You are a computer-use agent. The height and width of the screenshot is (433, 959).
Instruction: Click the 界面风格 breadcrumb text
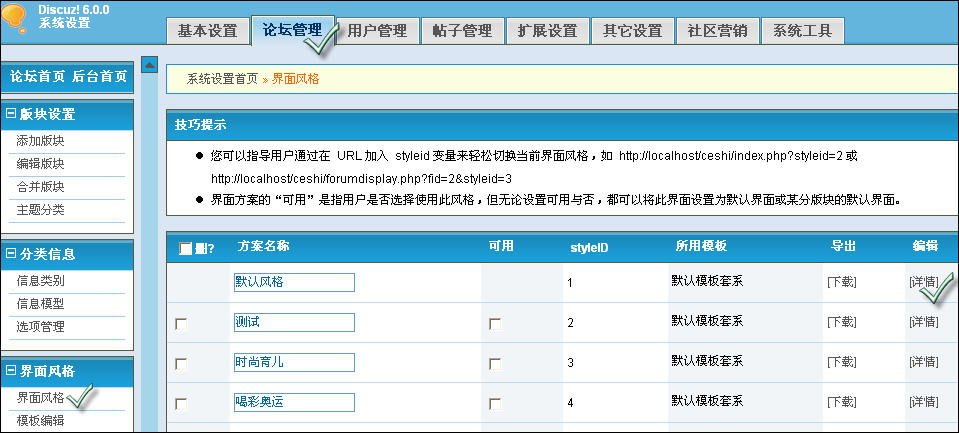(295, 79)
